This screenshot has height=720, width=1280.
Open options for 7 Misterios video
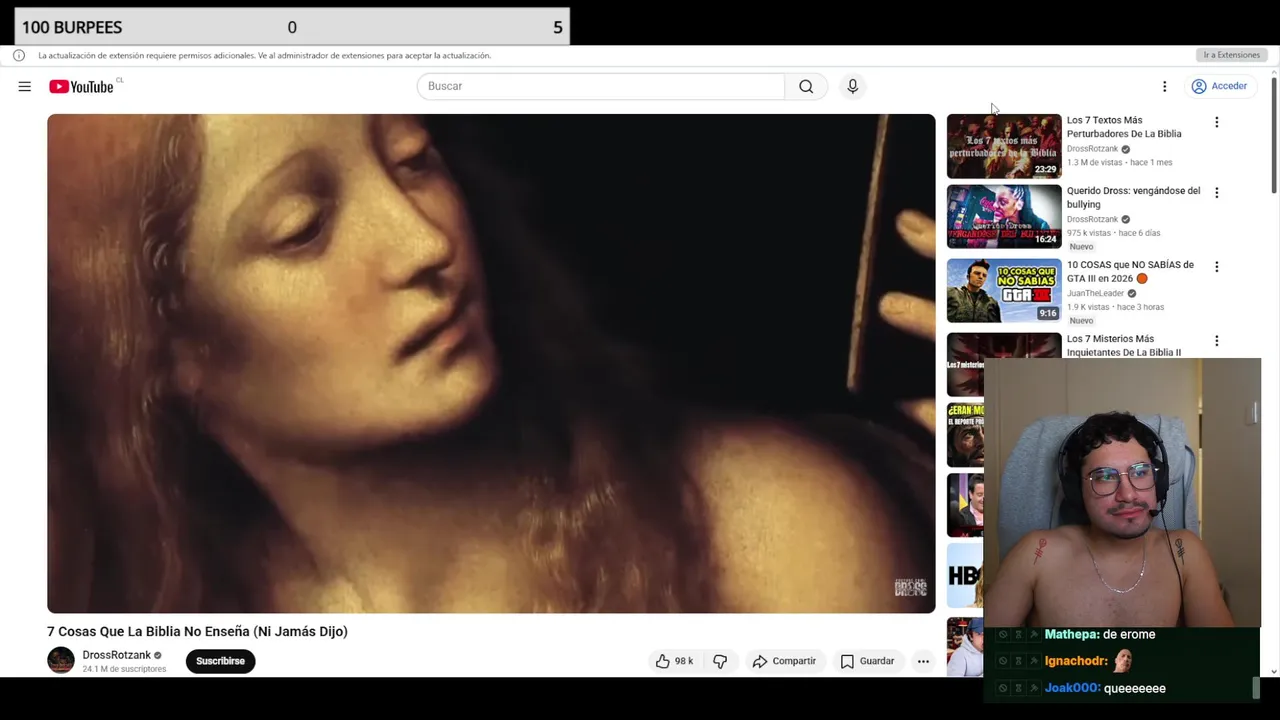click(1216, 341)
